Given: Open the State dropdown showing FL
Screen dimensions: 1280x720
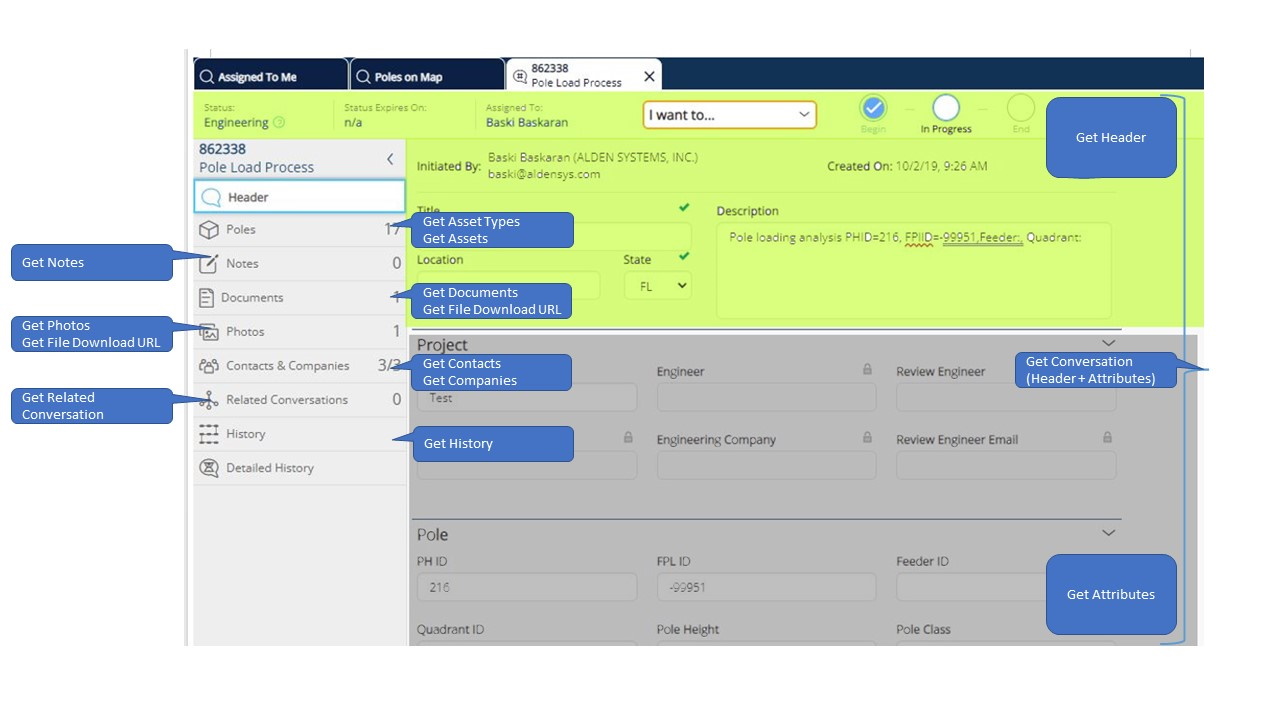Looking at the screenshot, I should (x=658, y=286).
